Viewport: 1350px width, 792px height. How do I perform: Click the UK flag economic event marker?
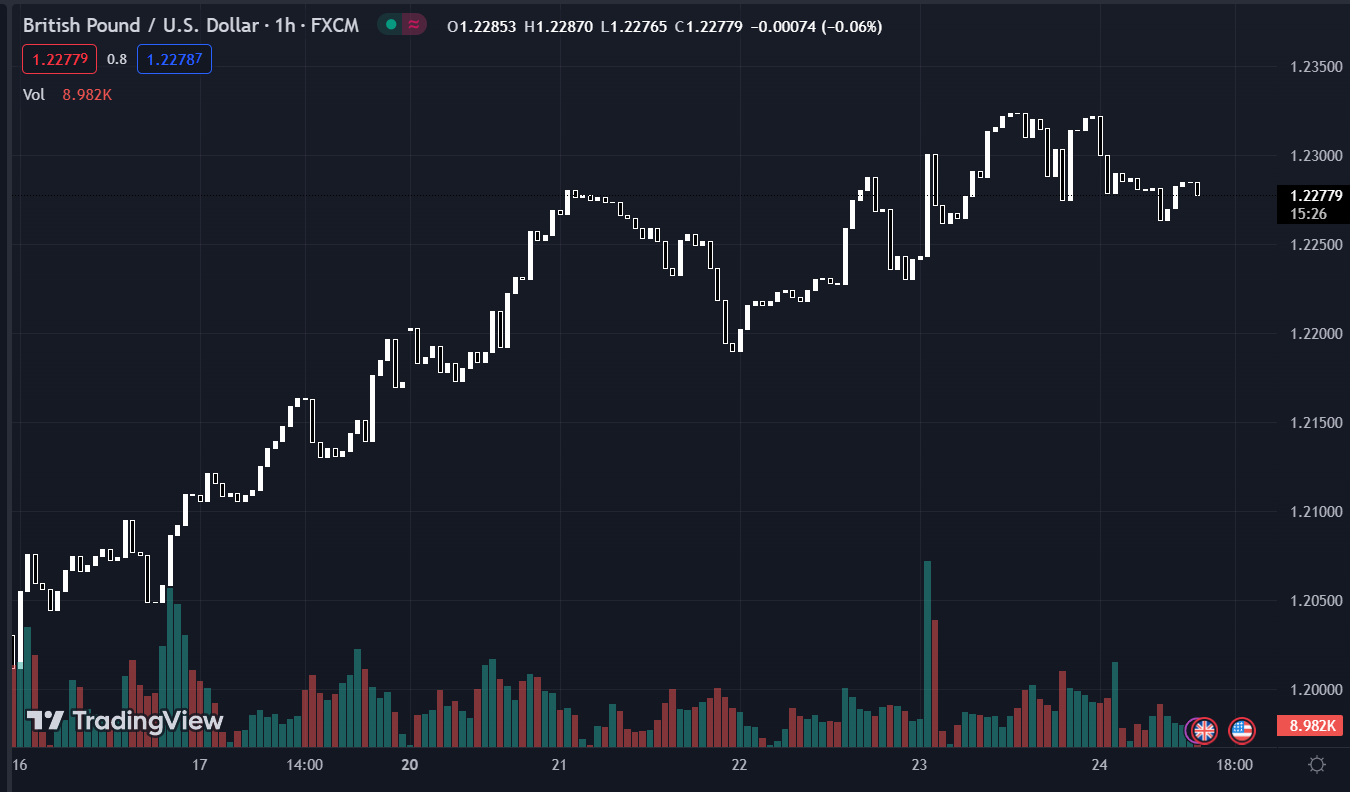coord(1203,731)
